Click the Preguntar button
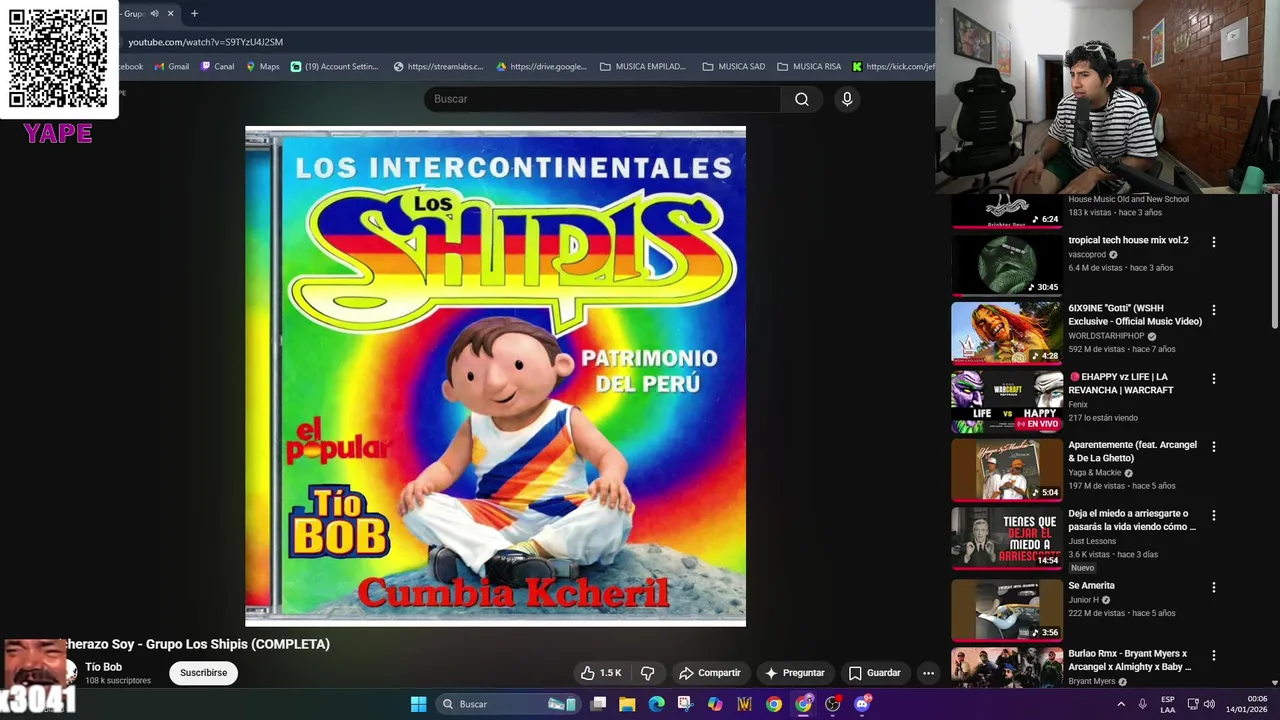Viewport: 1280px width, 720px height. 794,673
